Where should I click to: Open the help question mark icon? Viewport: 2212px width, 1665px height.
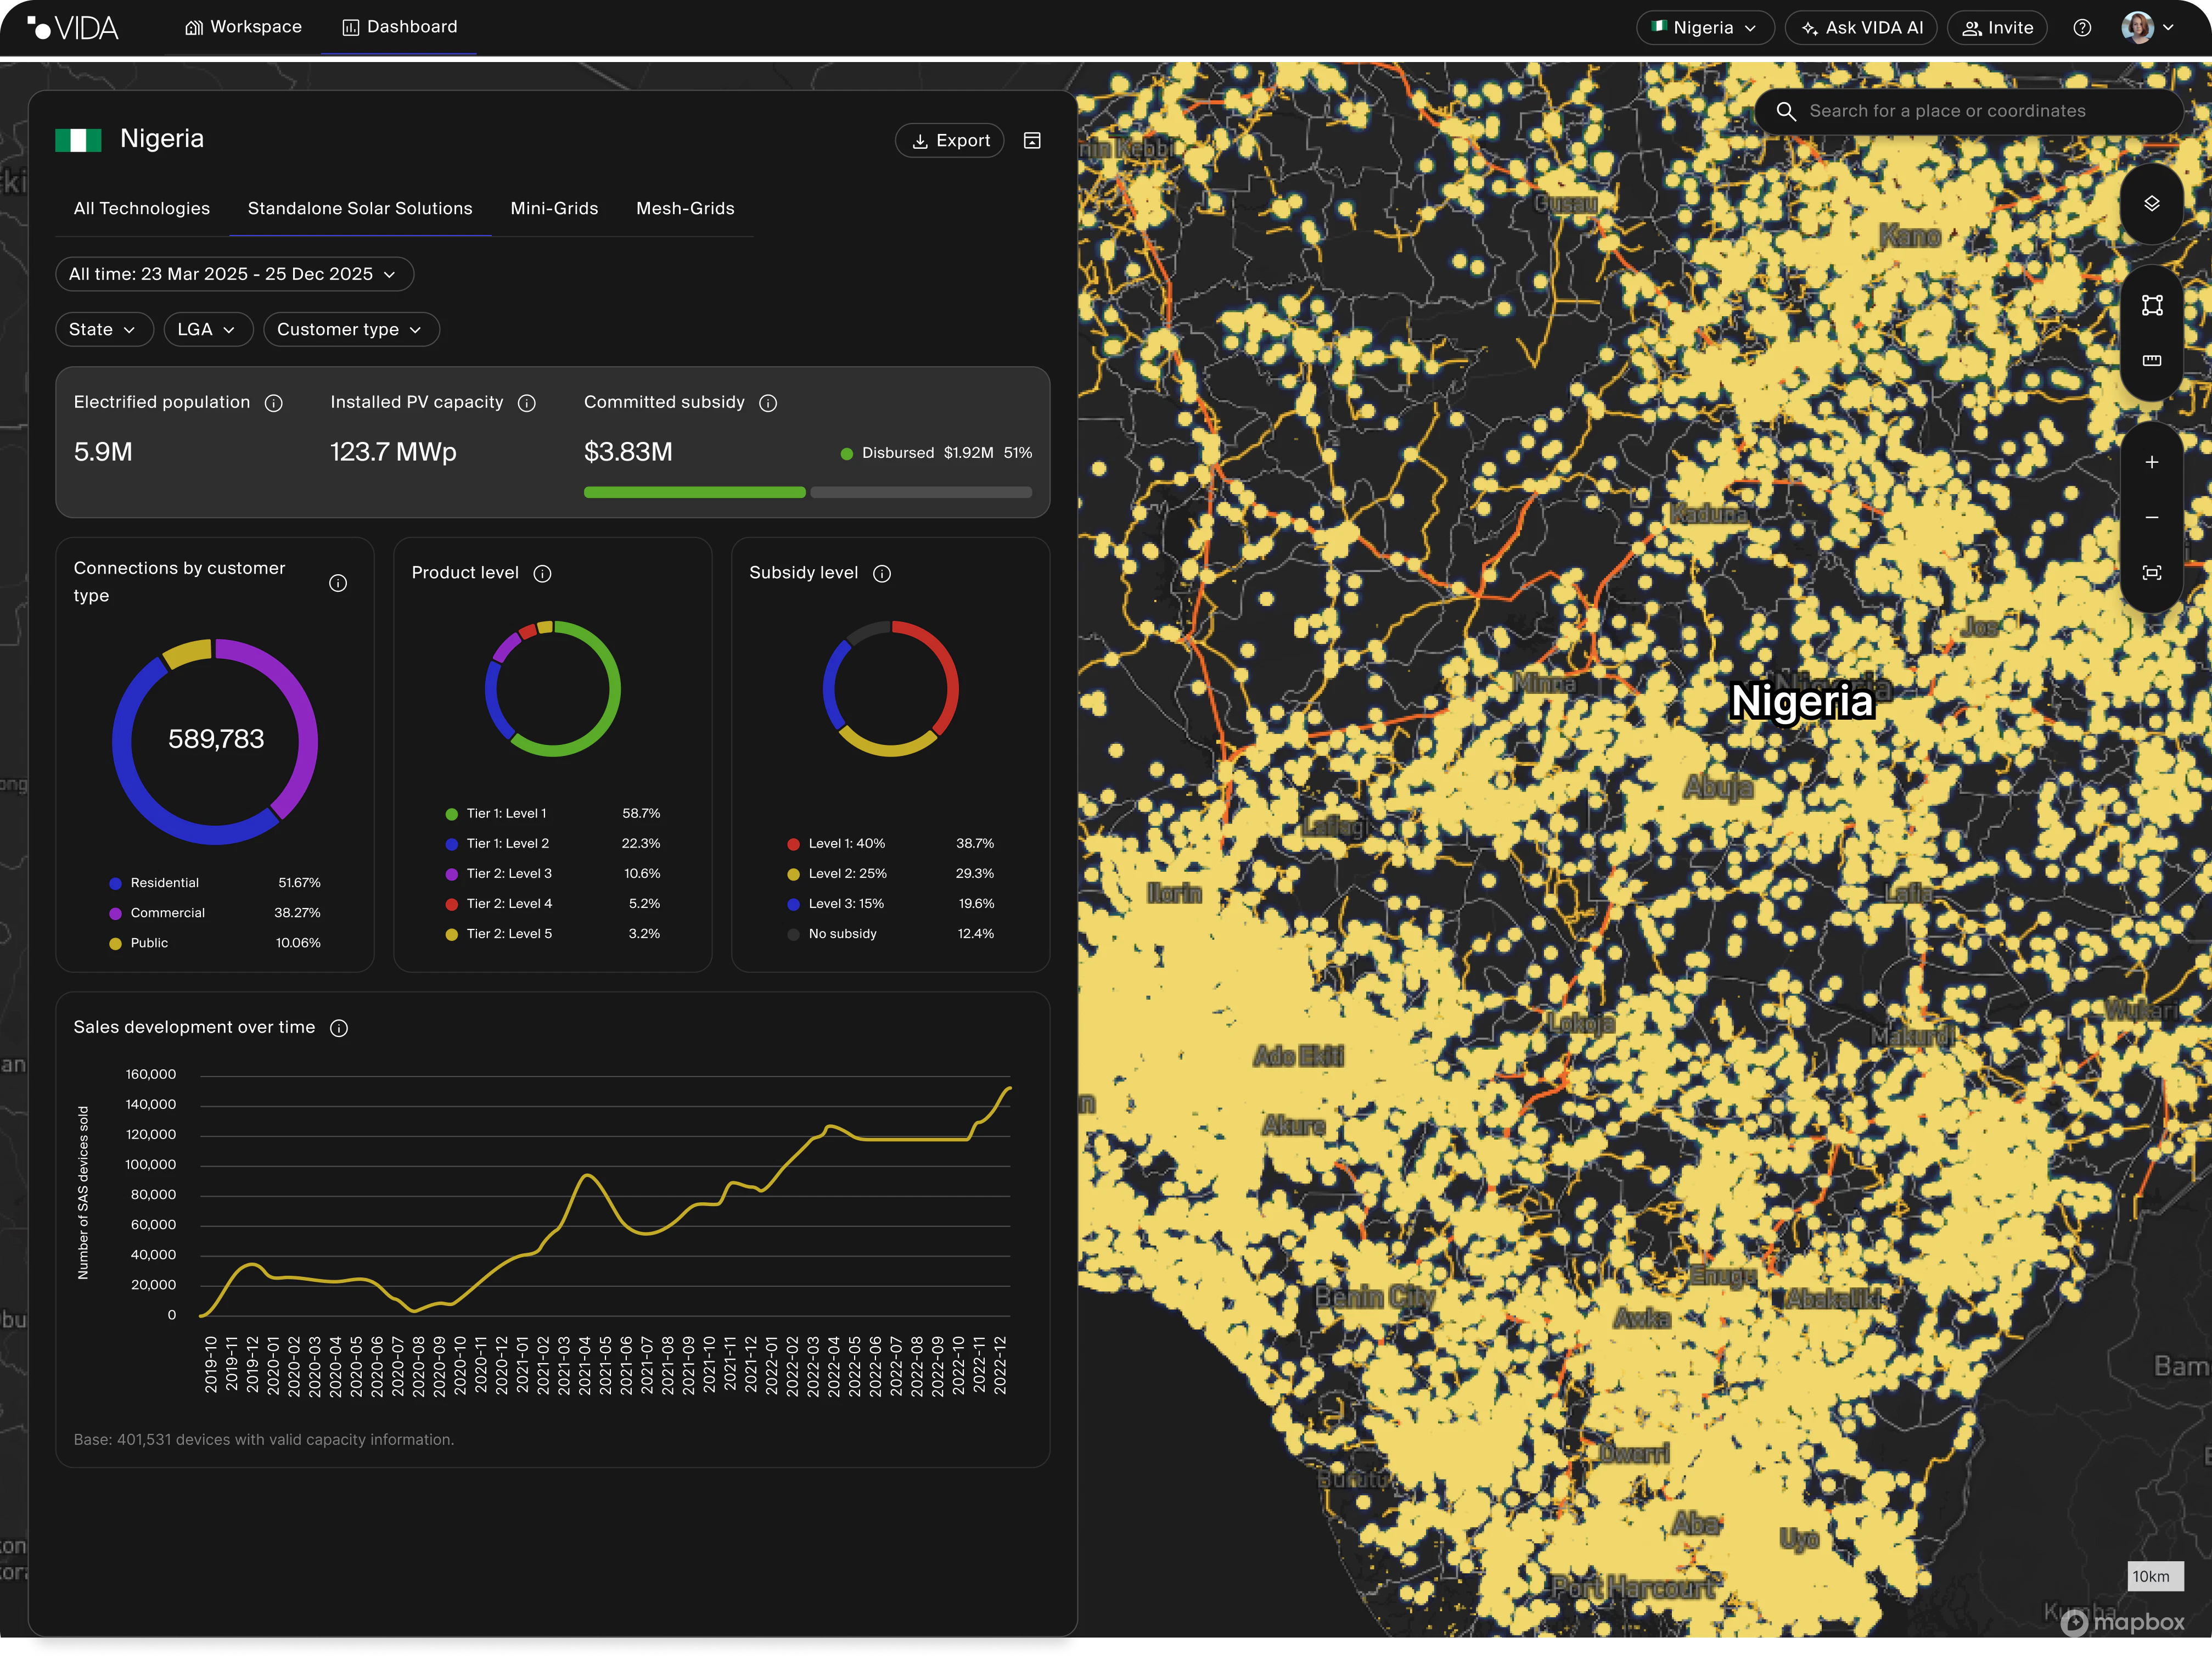coord(2081,28)
